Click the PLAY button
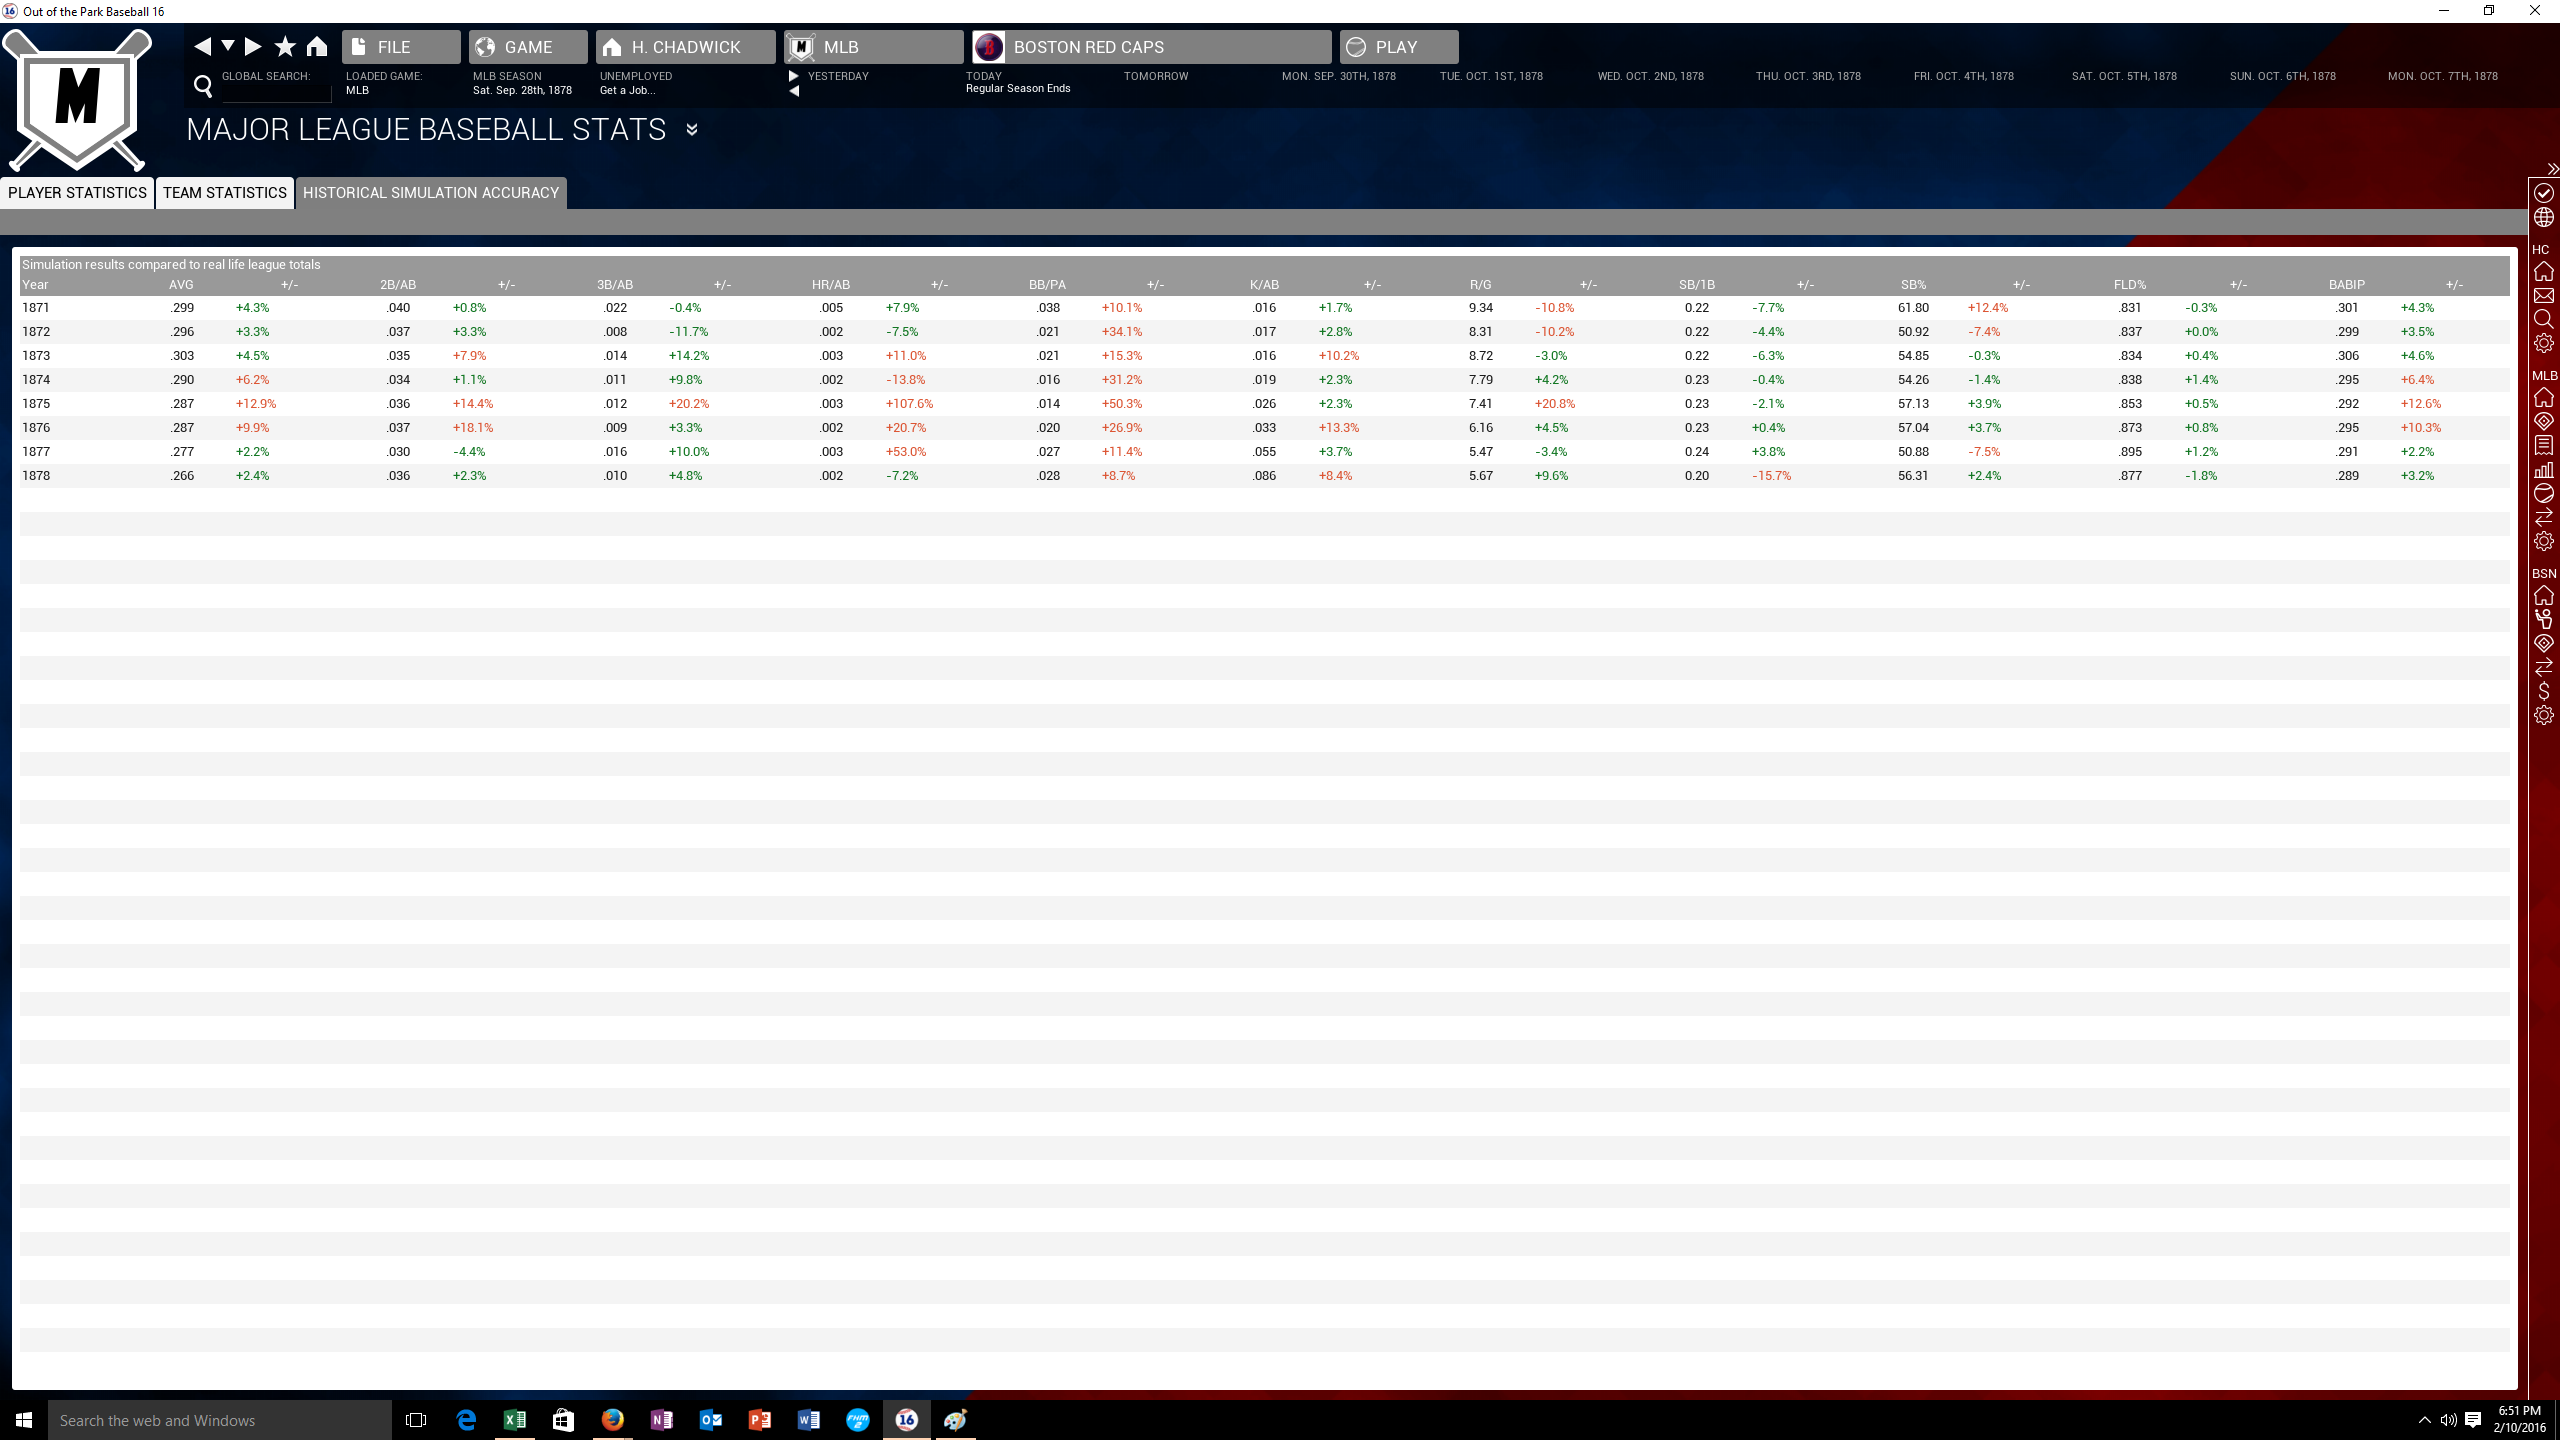The image size is (2560, 1440). coord(1398,47)
